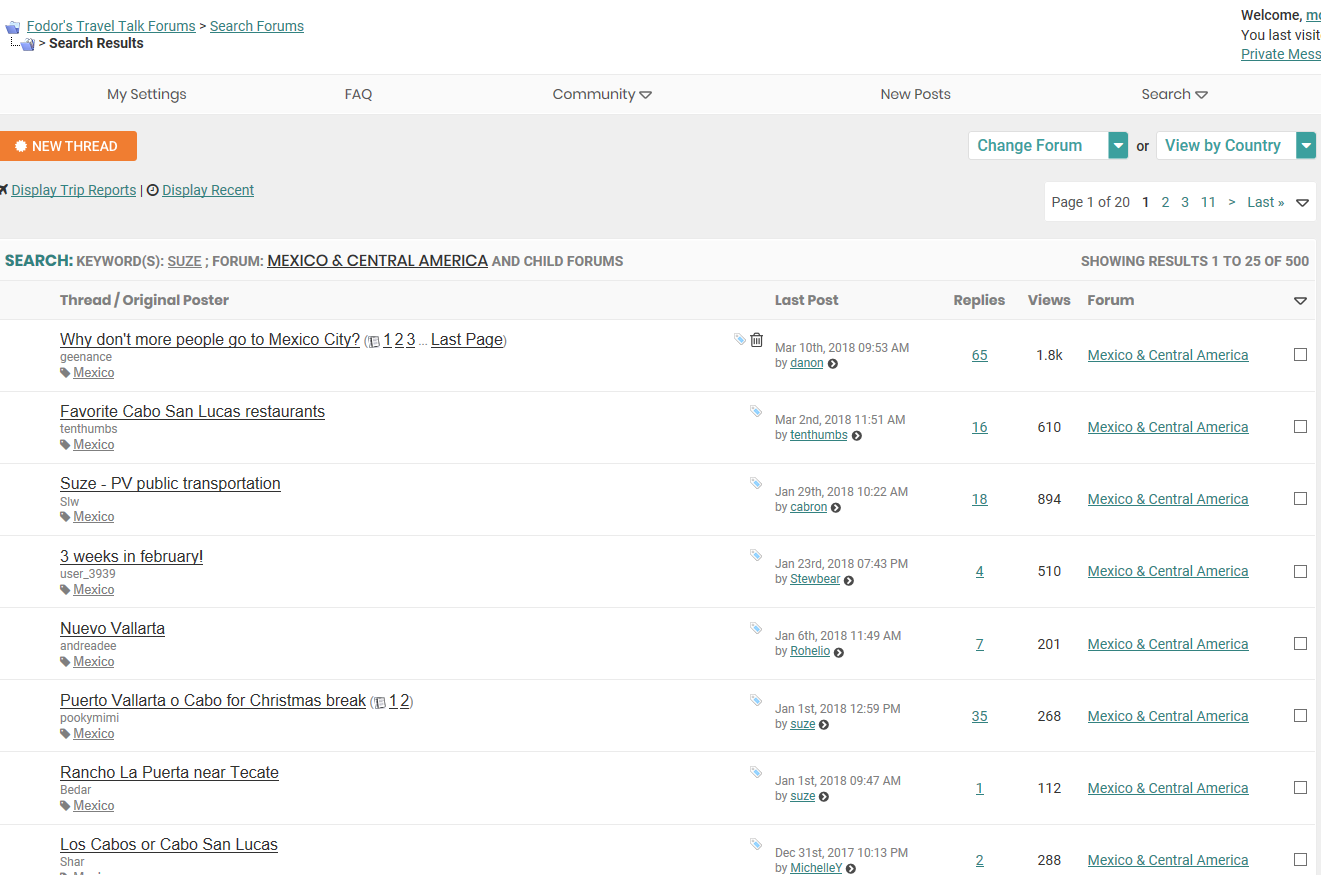
Task: Open the Community menu
Action: coord(601,94)
